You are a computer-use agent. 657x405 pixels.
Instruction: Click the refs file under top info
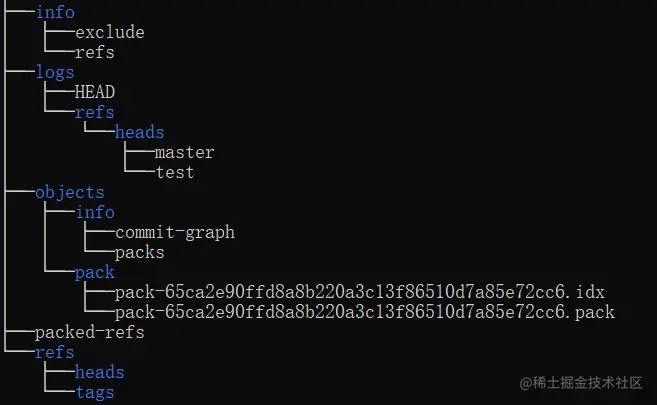pos(94,52)
